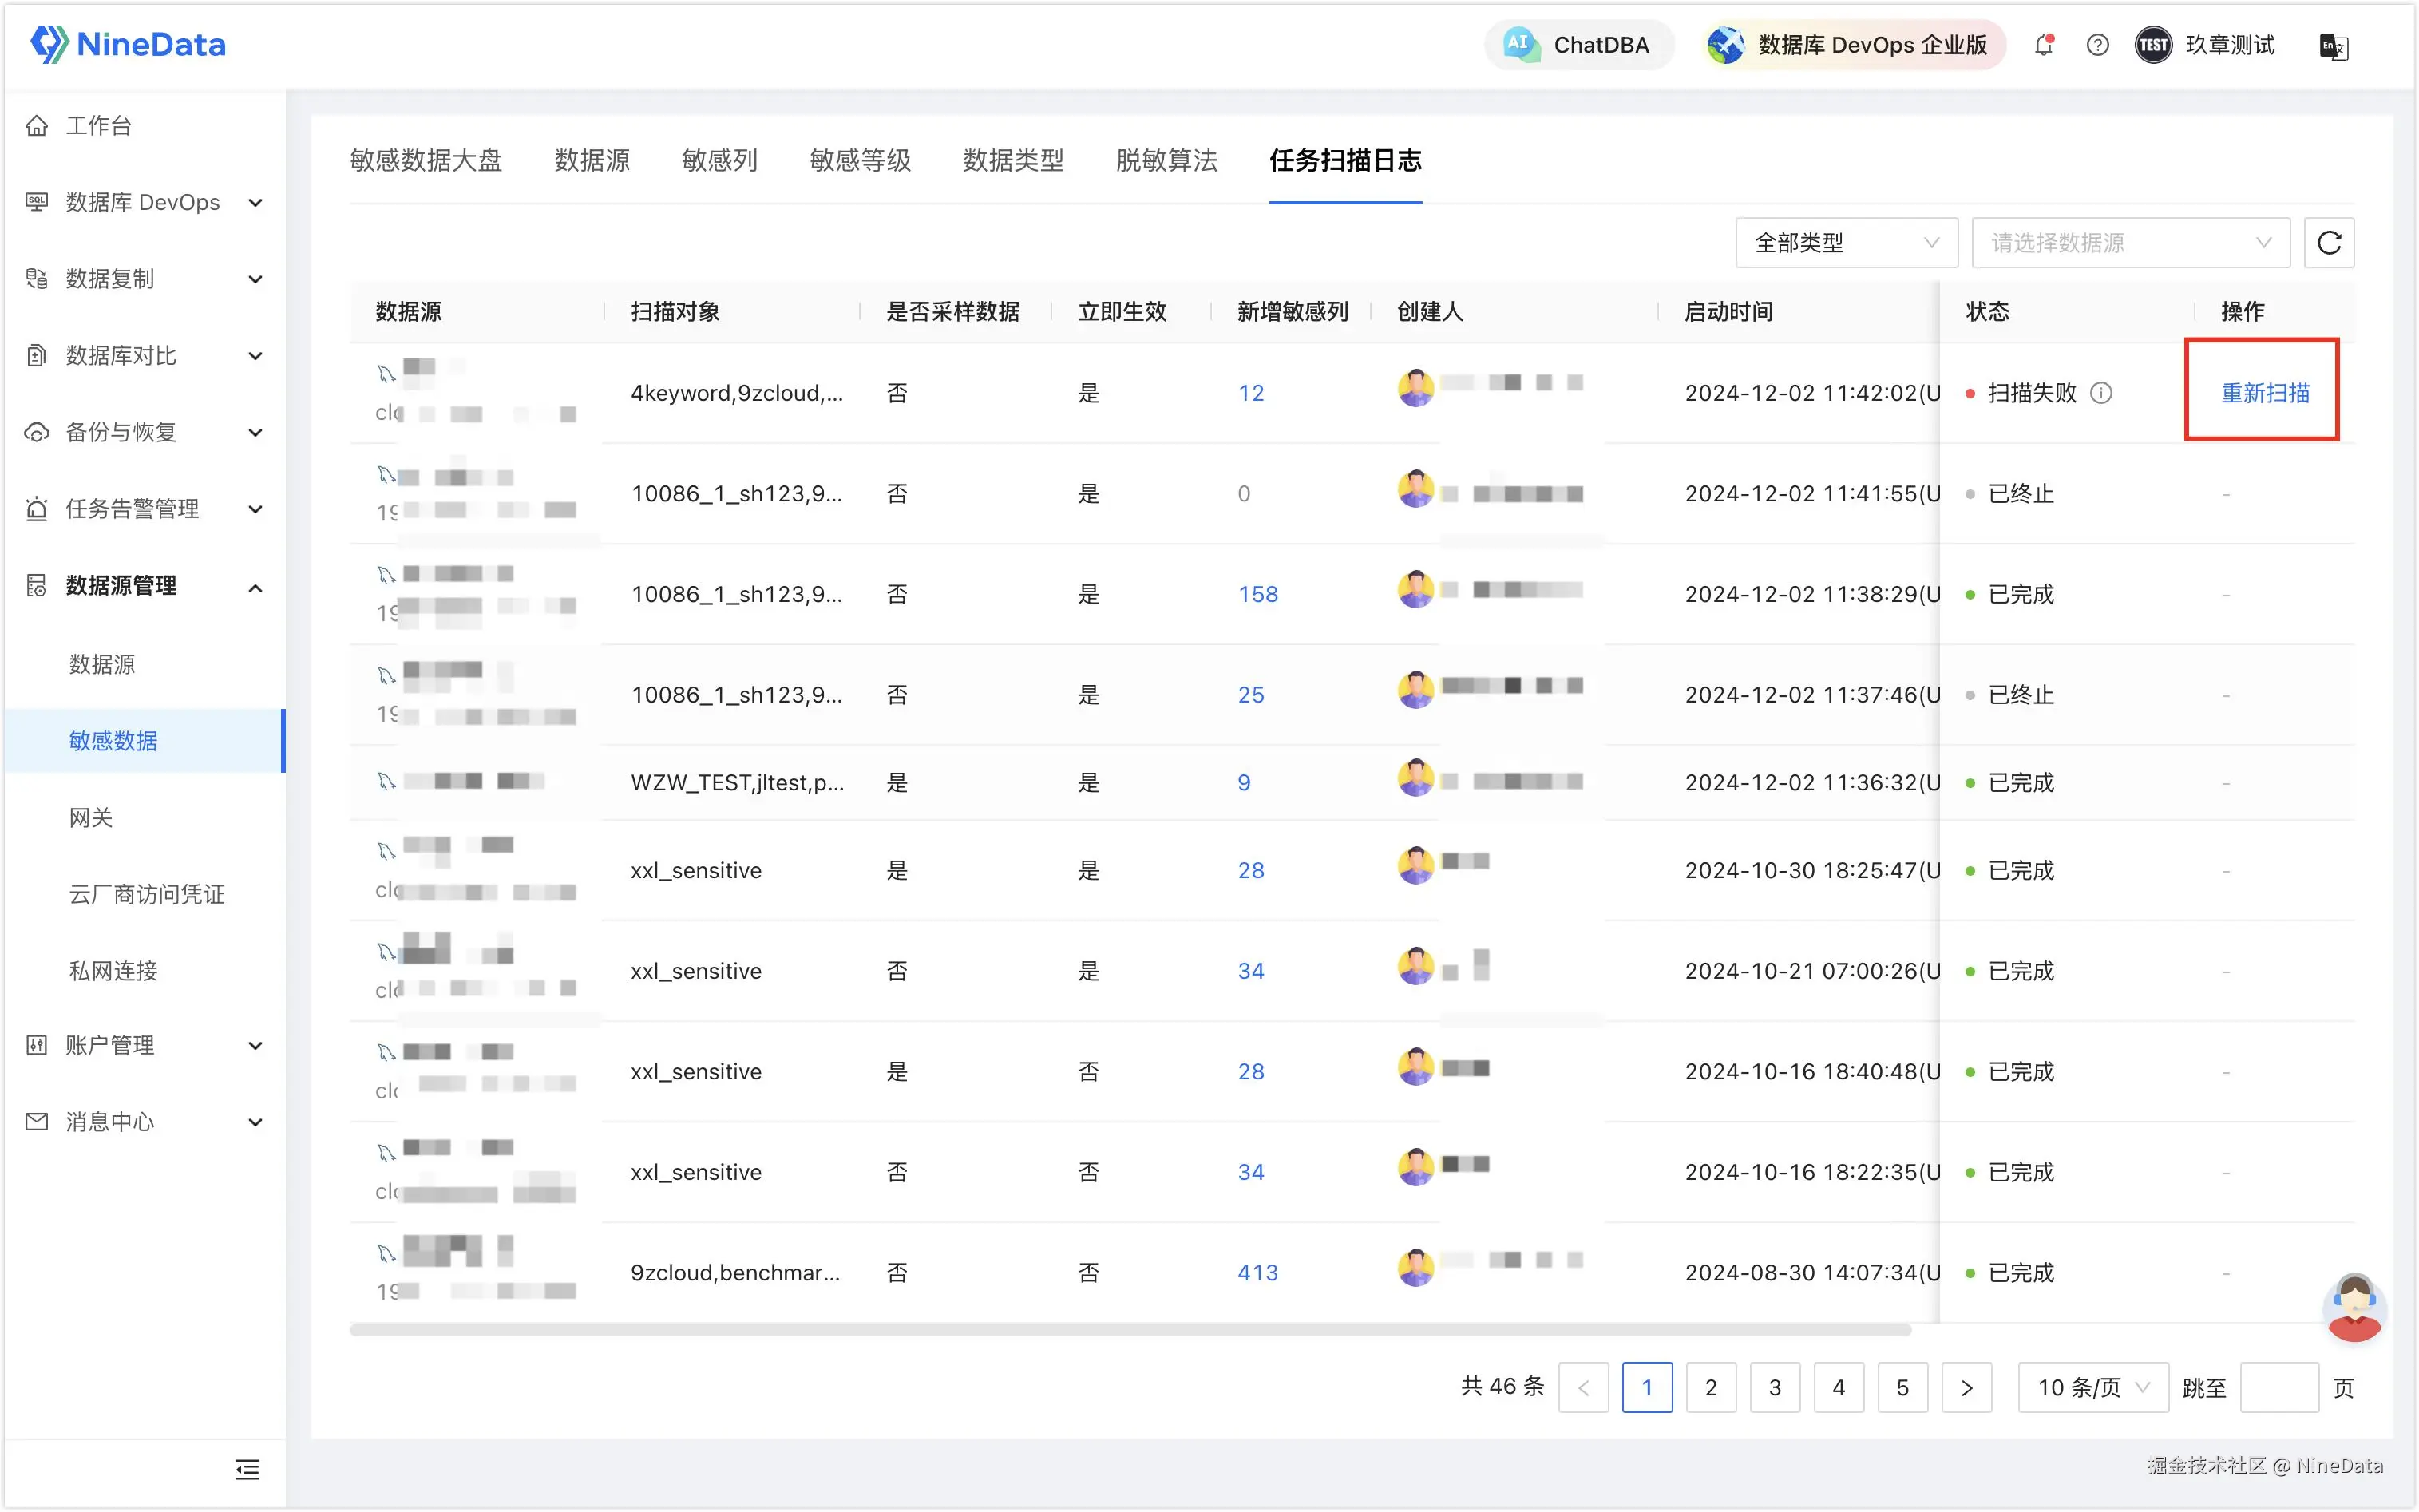The width and height of the screenshot is (2419, 1512).
Task: Click the ChatDBA AI icon
Action: click(1521, 45)
